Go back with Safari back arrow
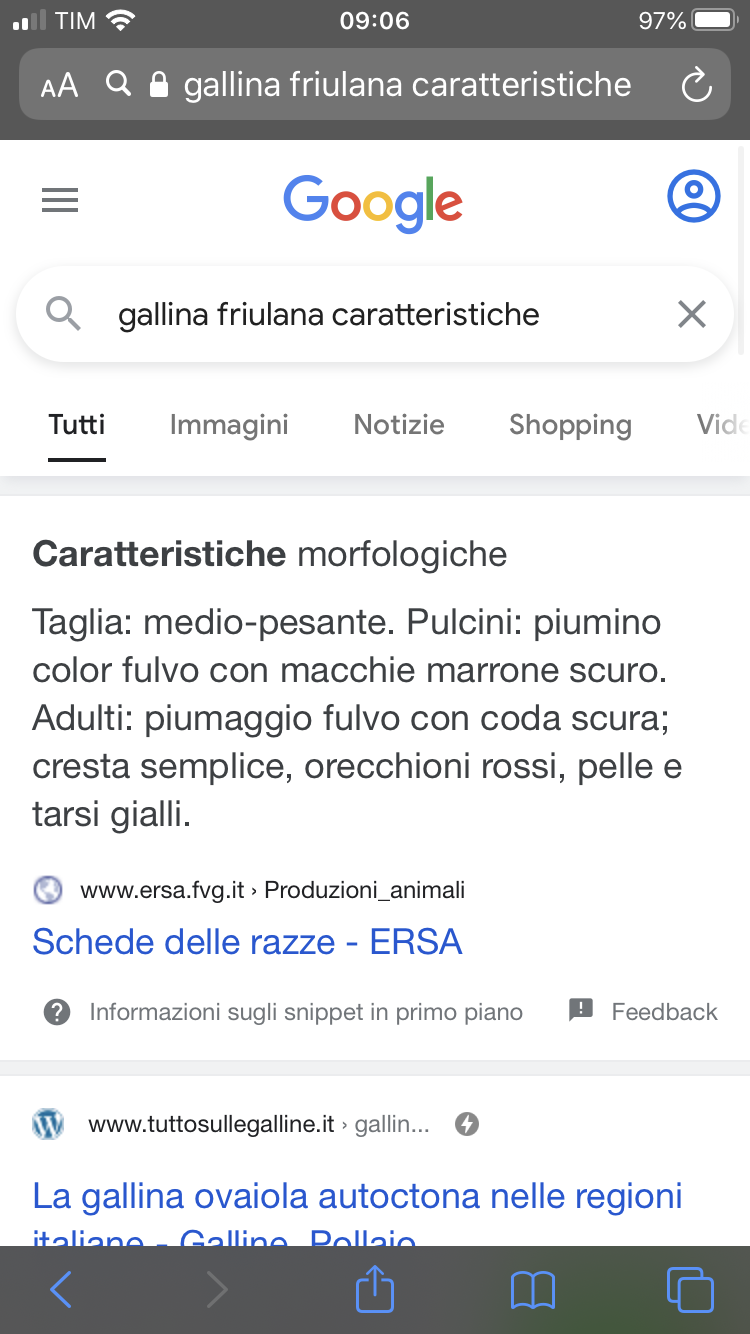This screenshot has width=750, height=1334. pos(60,1291)
